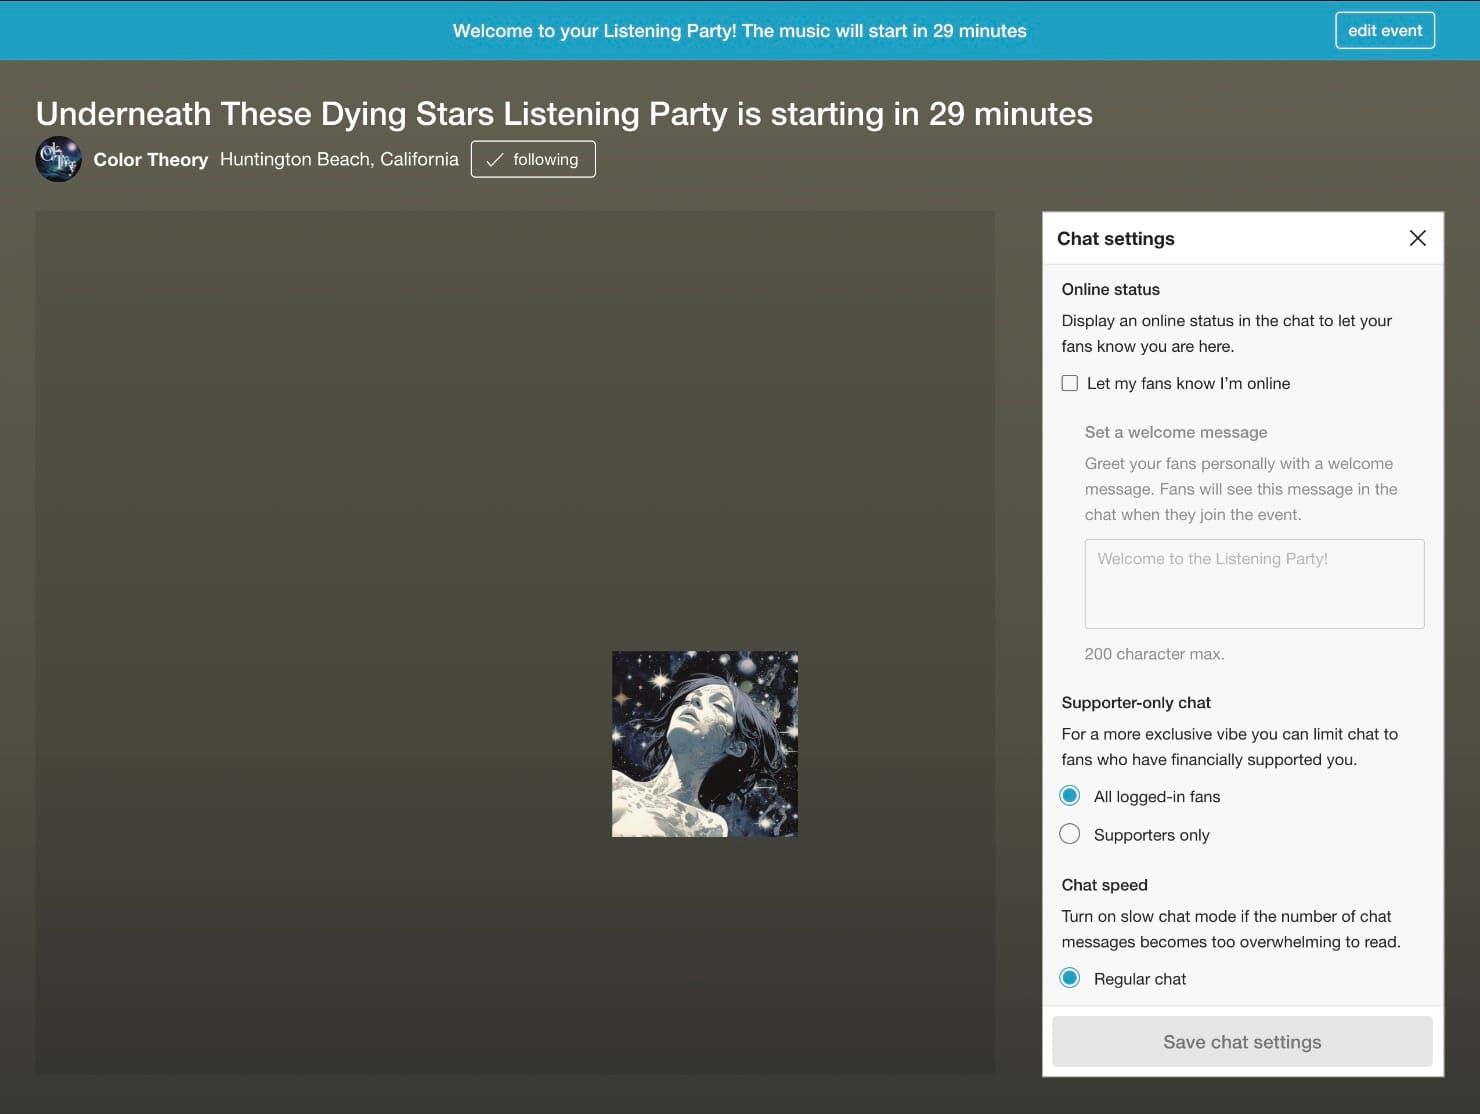Unfollow via the 'following' button
Image resolution: width=1480 pixels, height=1114 pixels.
[x=532, y=158]
